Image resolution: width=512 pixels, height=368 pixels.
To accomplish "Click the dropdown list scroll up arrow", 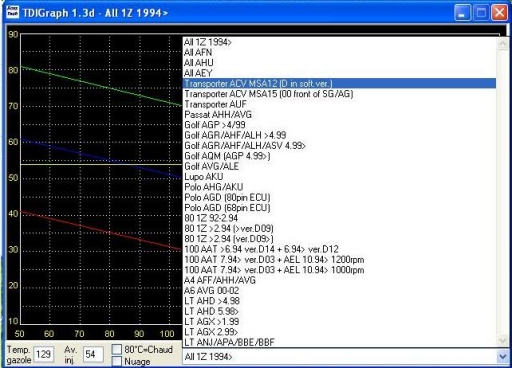I will (503, 44).
